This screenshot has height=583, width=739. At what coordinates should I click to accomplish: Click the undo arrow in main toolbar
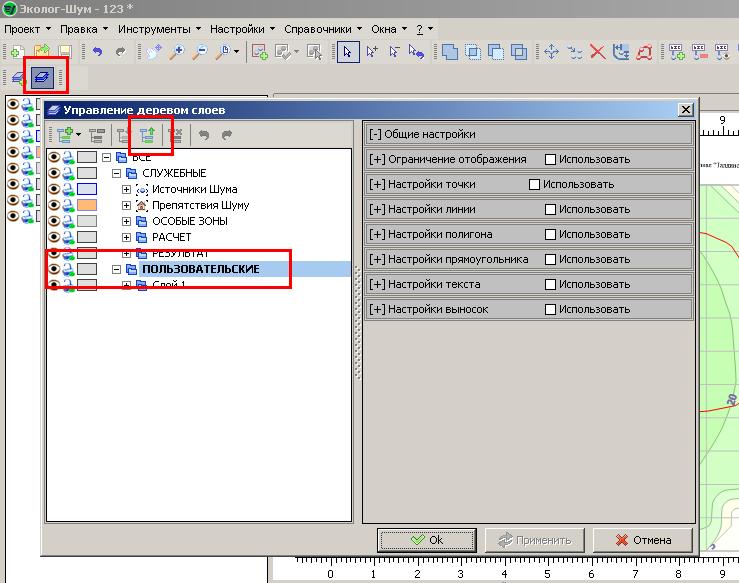point(97,51)
